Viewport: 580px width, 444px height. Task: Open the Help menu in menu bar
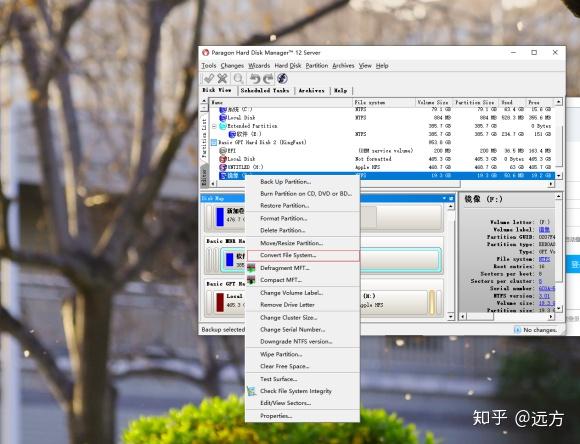tap(382, 65)
